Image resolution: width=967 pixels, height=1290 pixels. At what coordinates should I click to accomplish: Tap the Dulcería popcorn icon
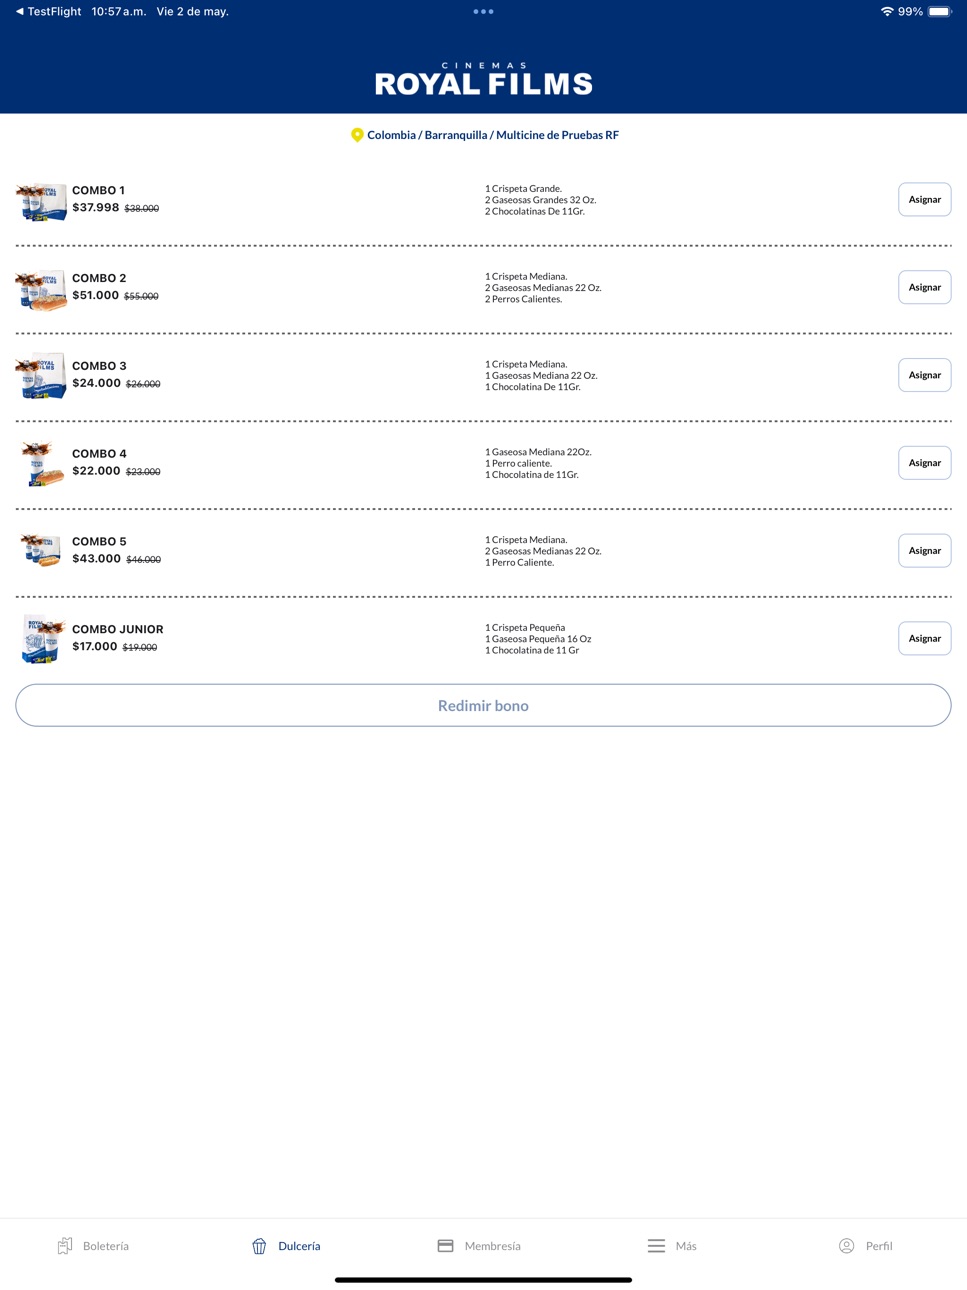click(259, 1245)
